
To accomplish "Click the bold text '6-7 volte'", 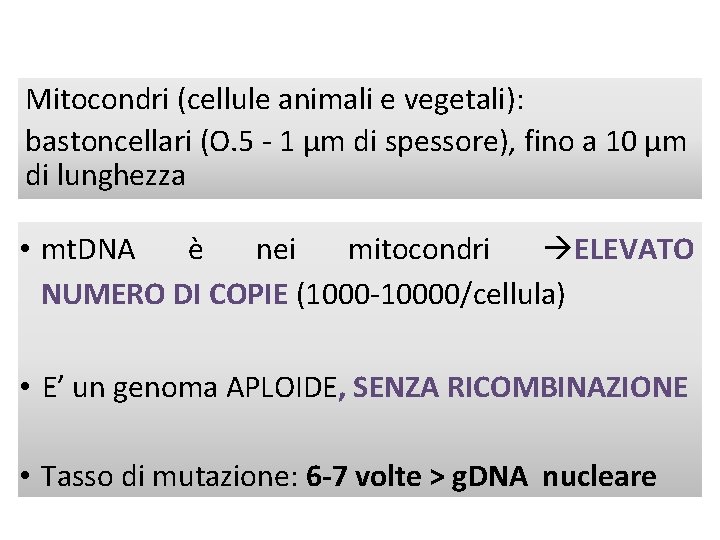I will point(364,476).
